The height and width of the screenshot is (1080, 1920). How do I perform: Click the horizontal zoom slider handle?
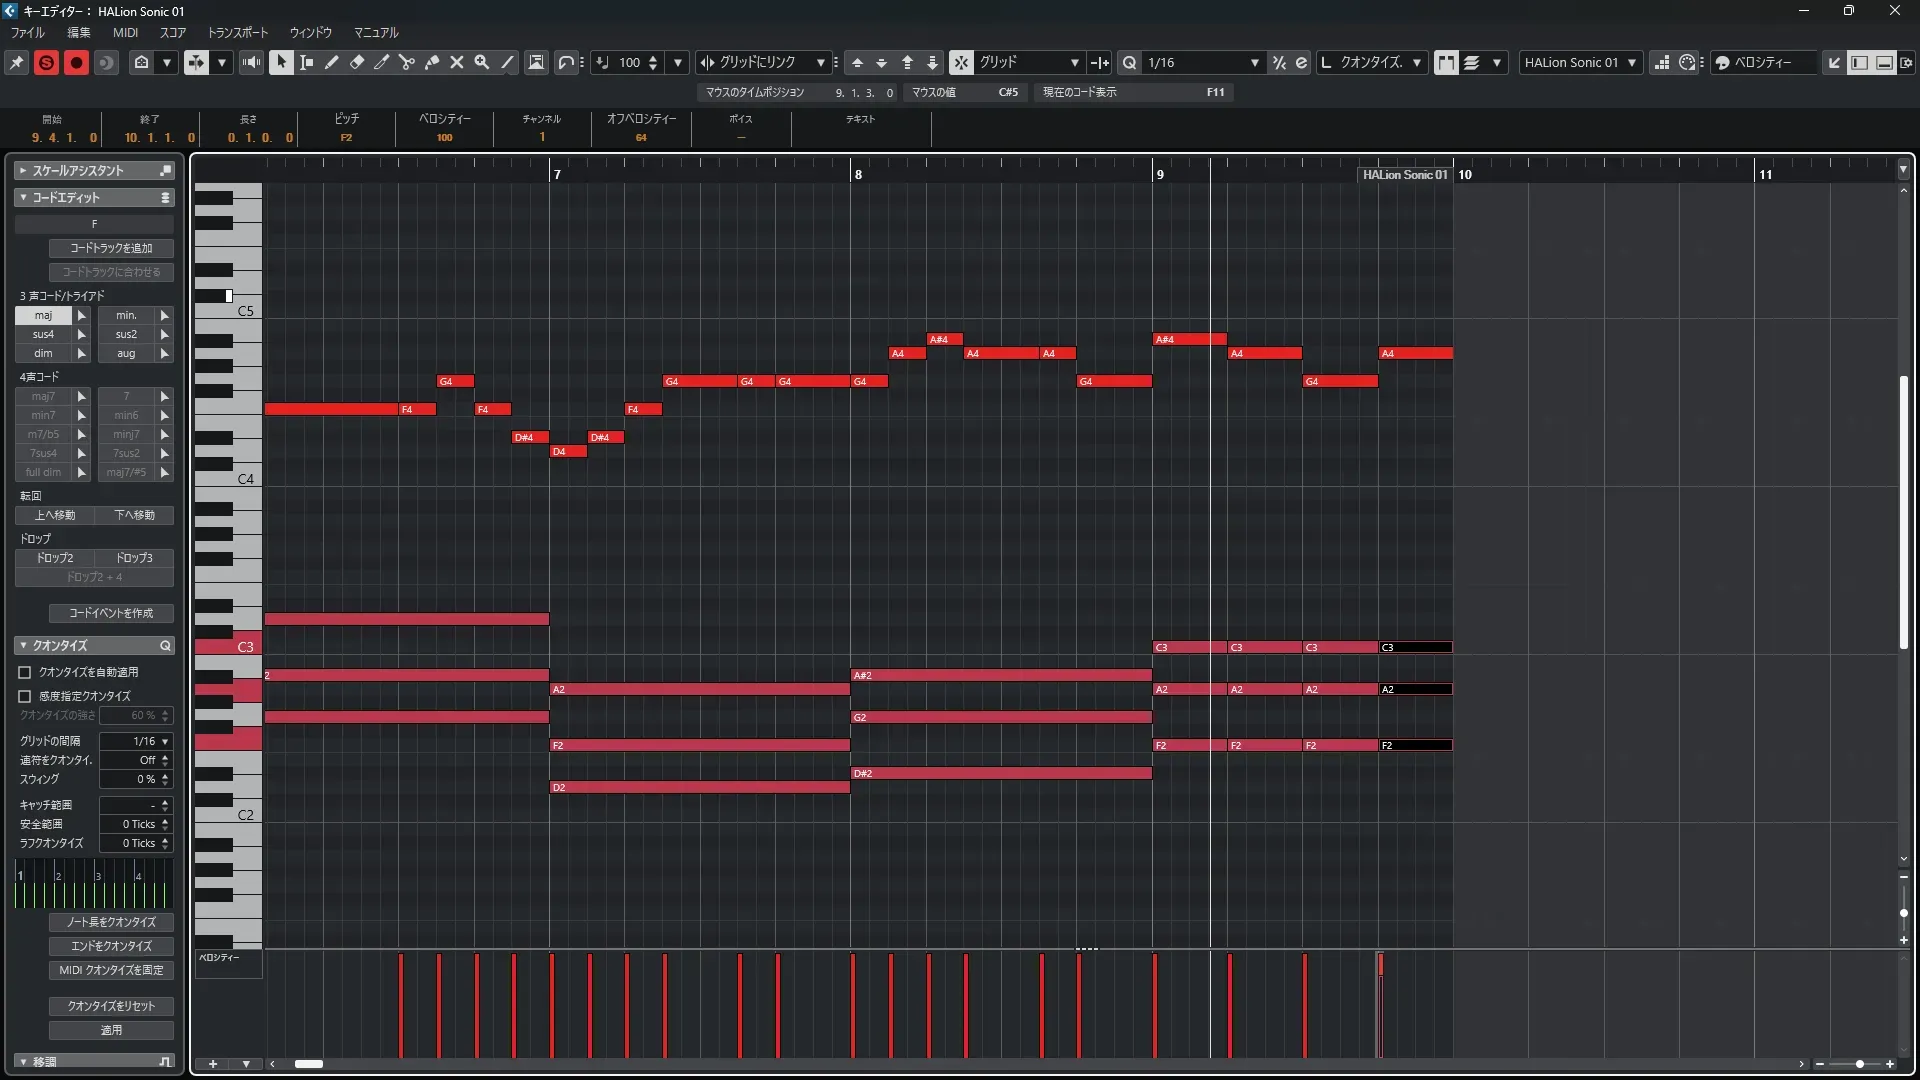point(1859,1064)
